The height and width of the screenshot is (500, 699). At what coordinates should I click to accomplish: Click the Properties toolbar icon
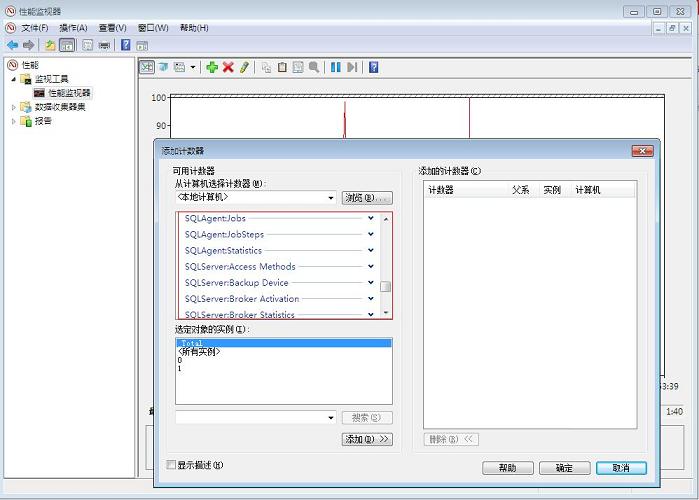tap(88, 45)
